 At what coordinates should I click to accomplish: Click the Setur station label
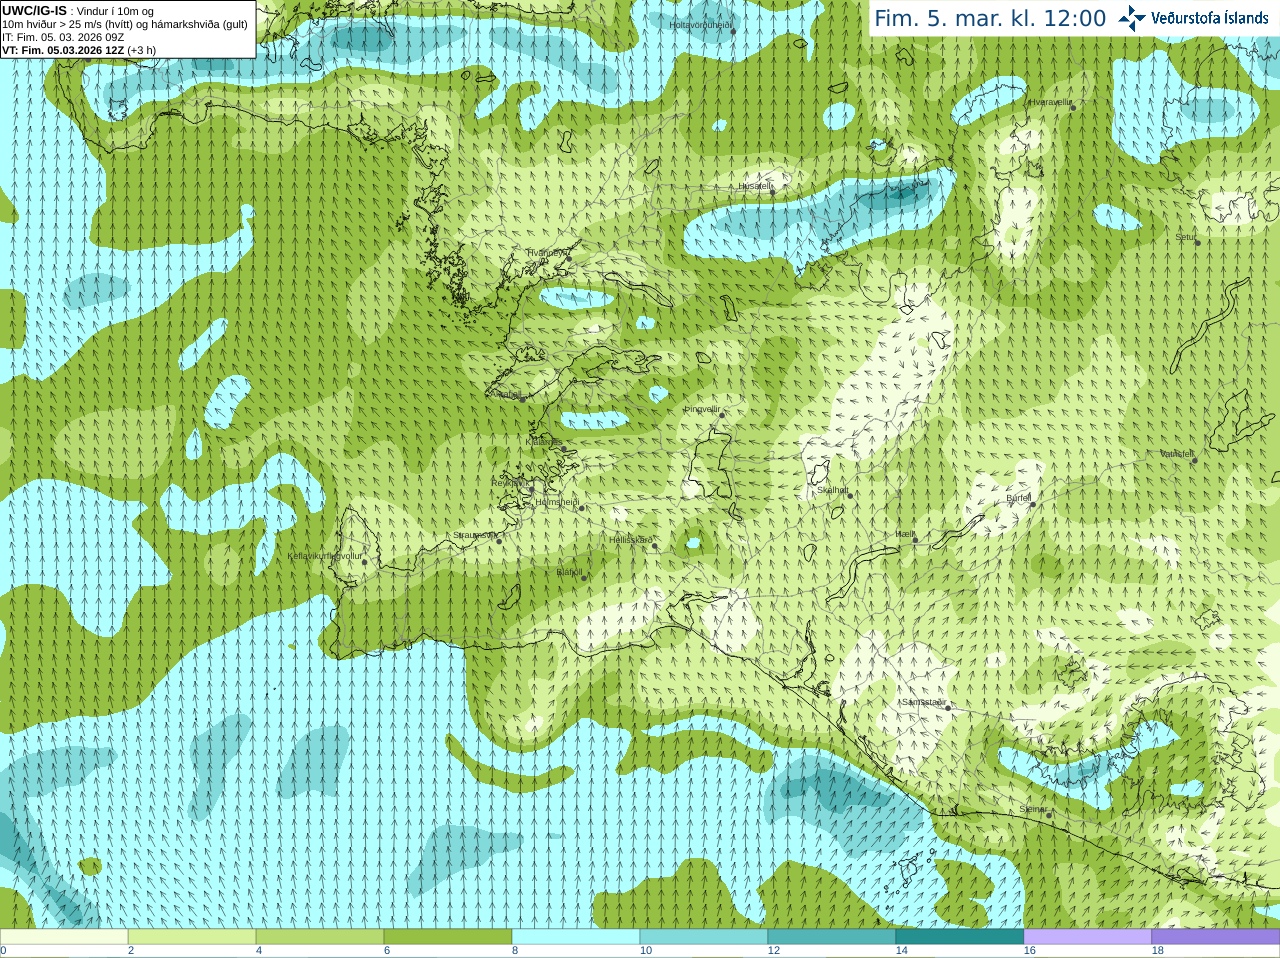tap(1186, 238)
